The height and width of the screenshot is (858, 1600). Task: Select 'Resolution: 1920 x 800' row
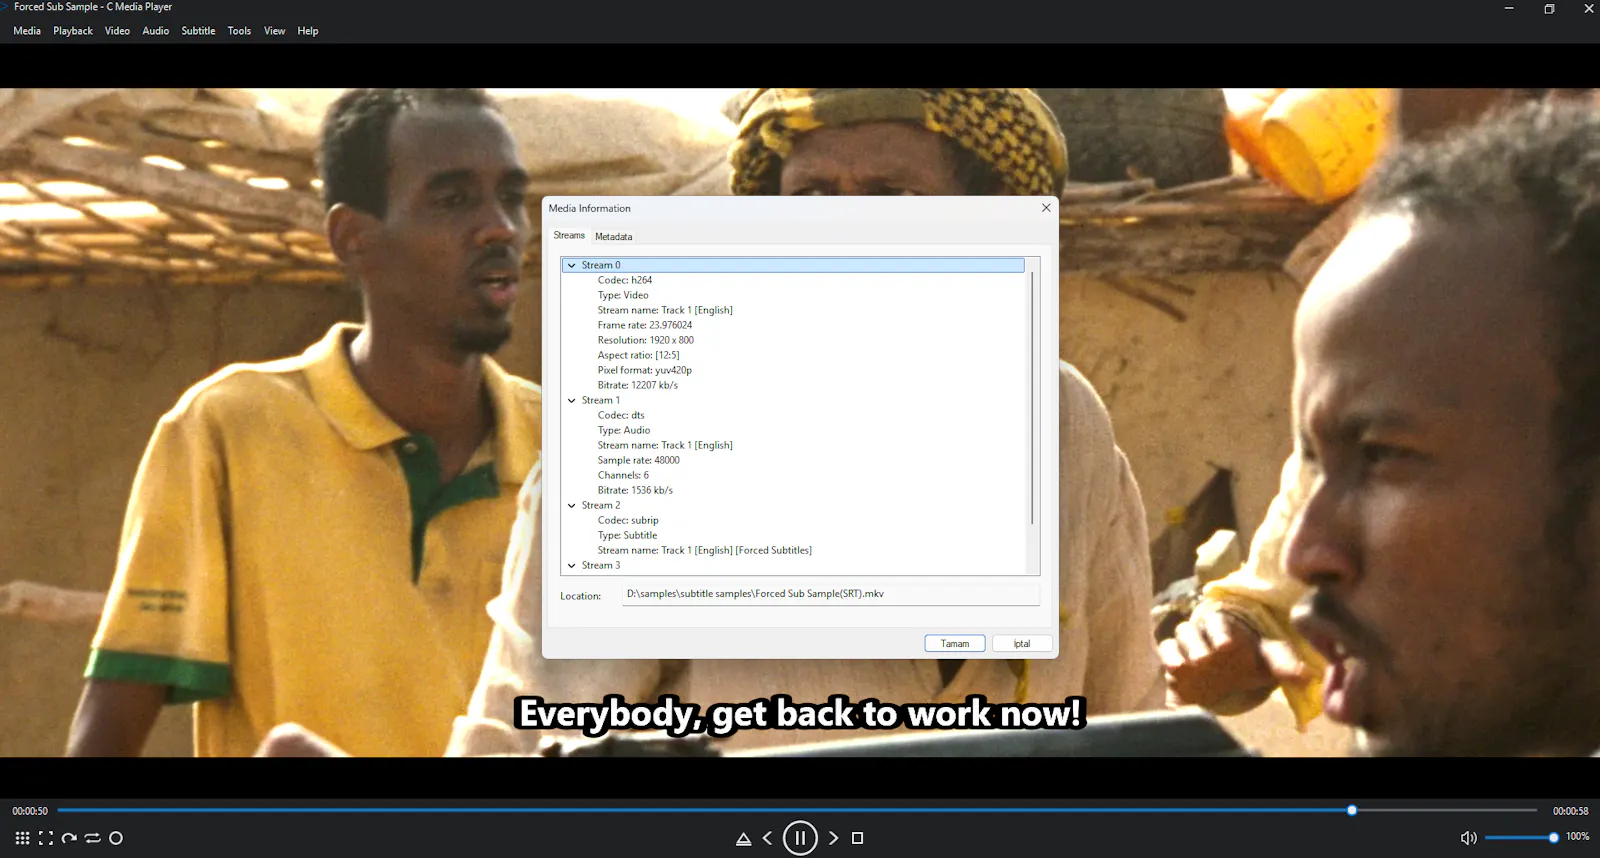click(x=646, y=340)
